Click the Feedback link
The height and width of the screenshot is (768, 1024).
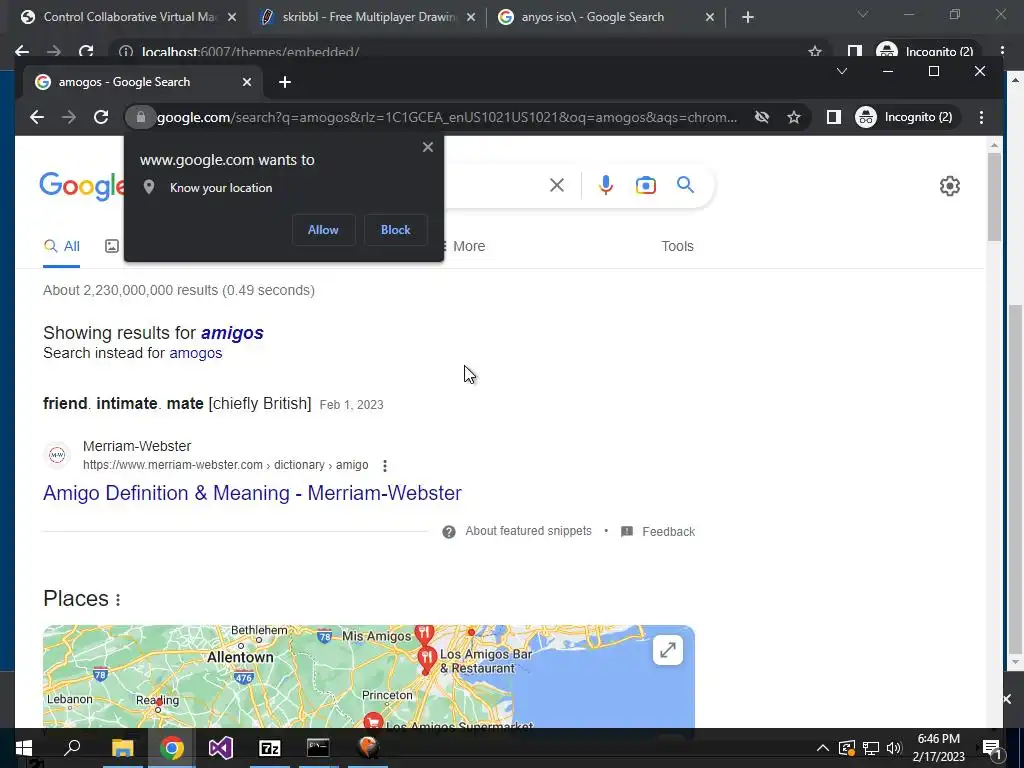click(x=668, y=532)
